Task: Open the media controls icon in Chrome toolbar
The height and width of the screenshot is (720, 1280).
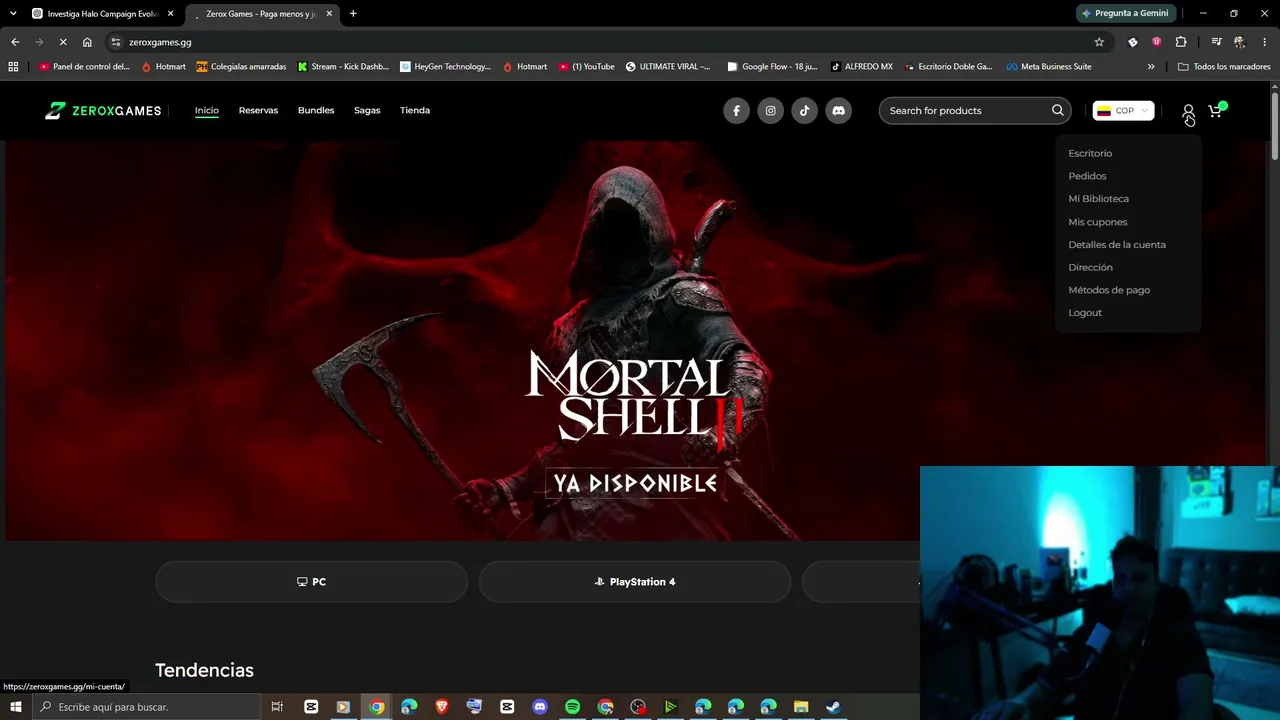Action: 1216,42
